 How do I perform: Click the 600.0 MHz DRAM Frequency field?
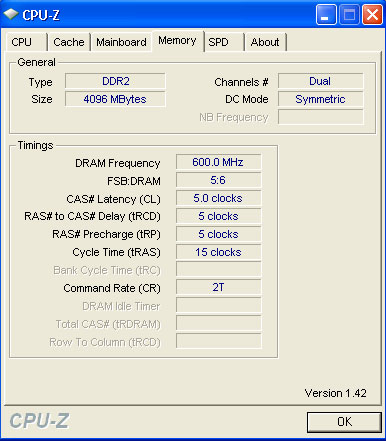coord(218,162)
